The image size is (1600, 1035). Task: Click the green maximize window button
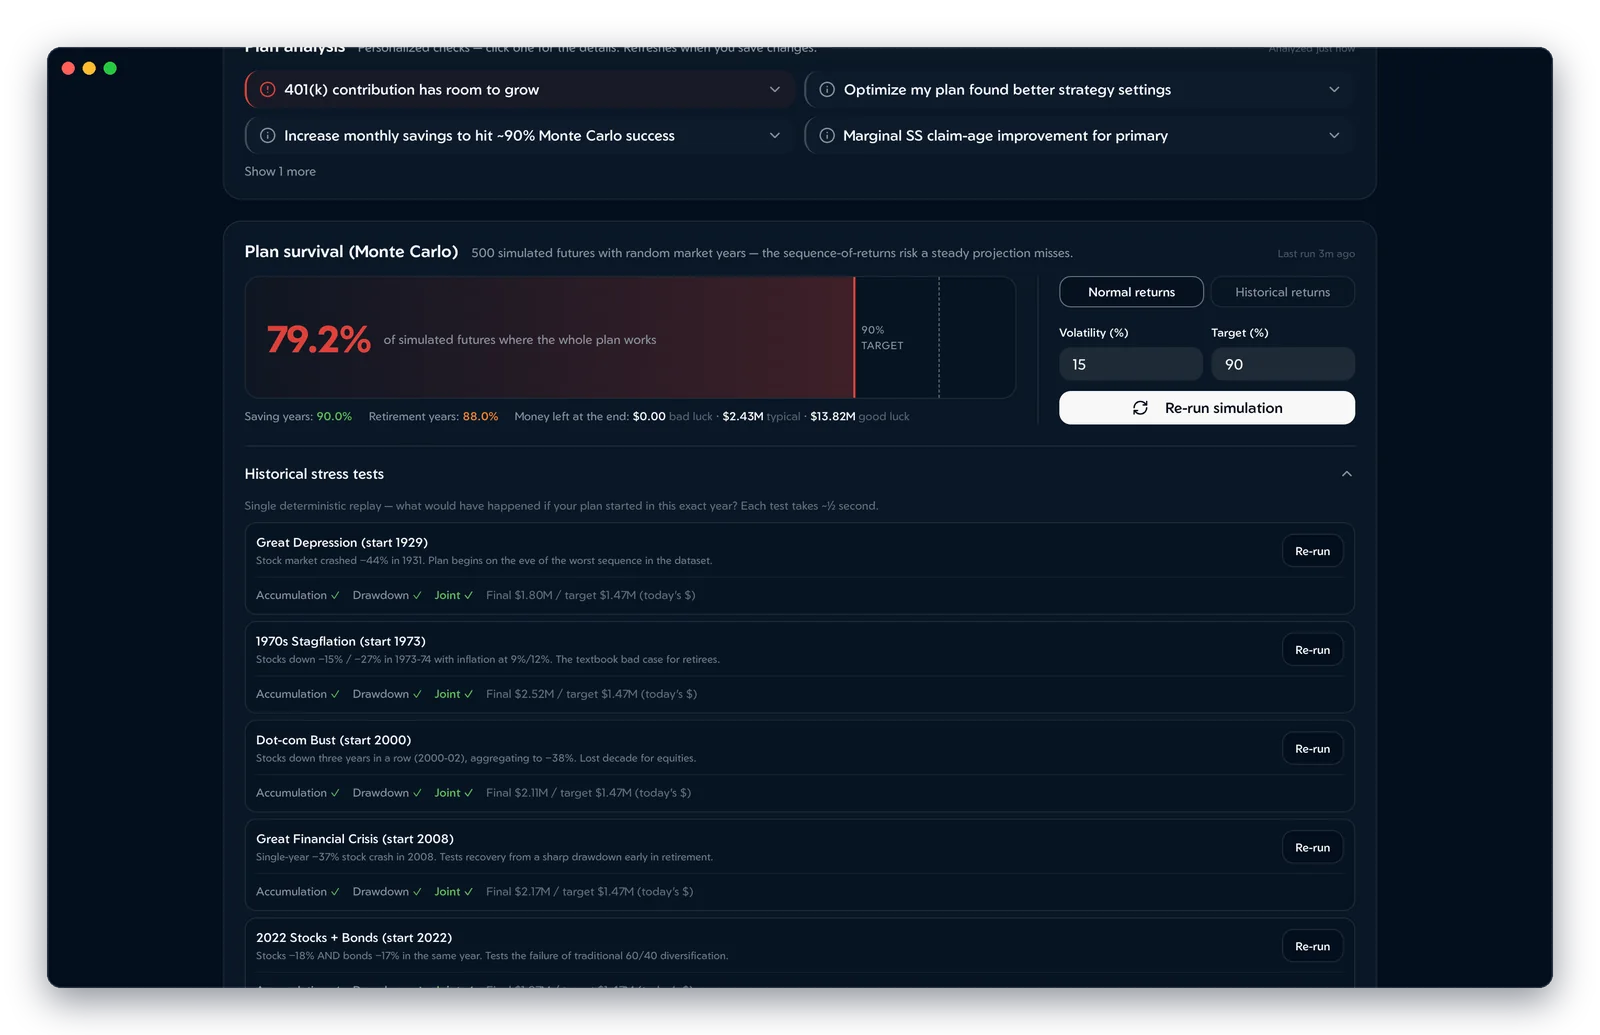coord(110,68)
